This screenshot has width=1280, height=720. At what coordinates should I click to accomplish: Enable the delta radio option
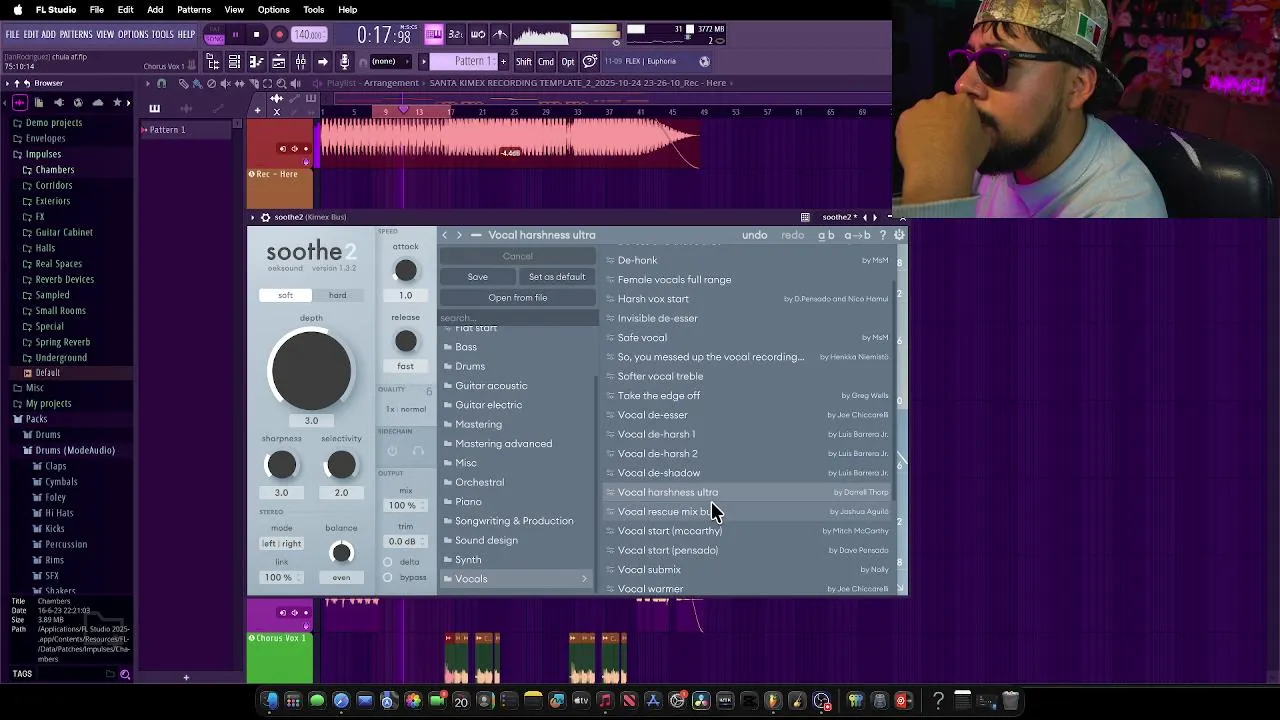[388, 561]
